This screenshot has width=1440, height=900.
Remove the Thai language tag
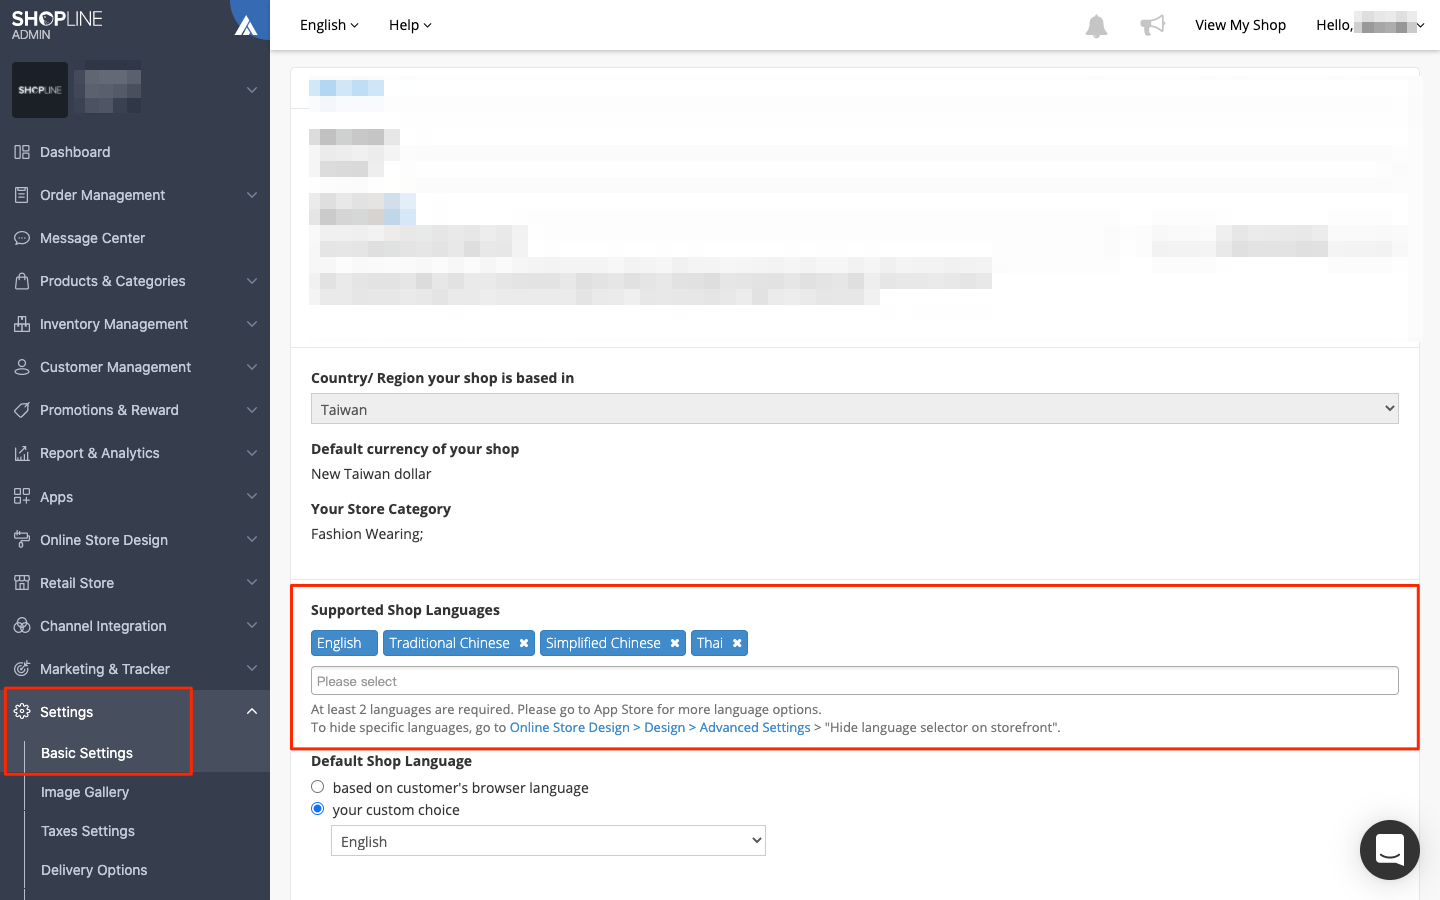(737, 643)
